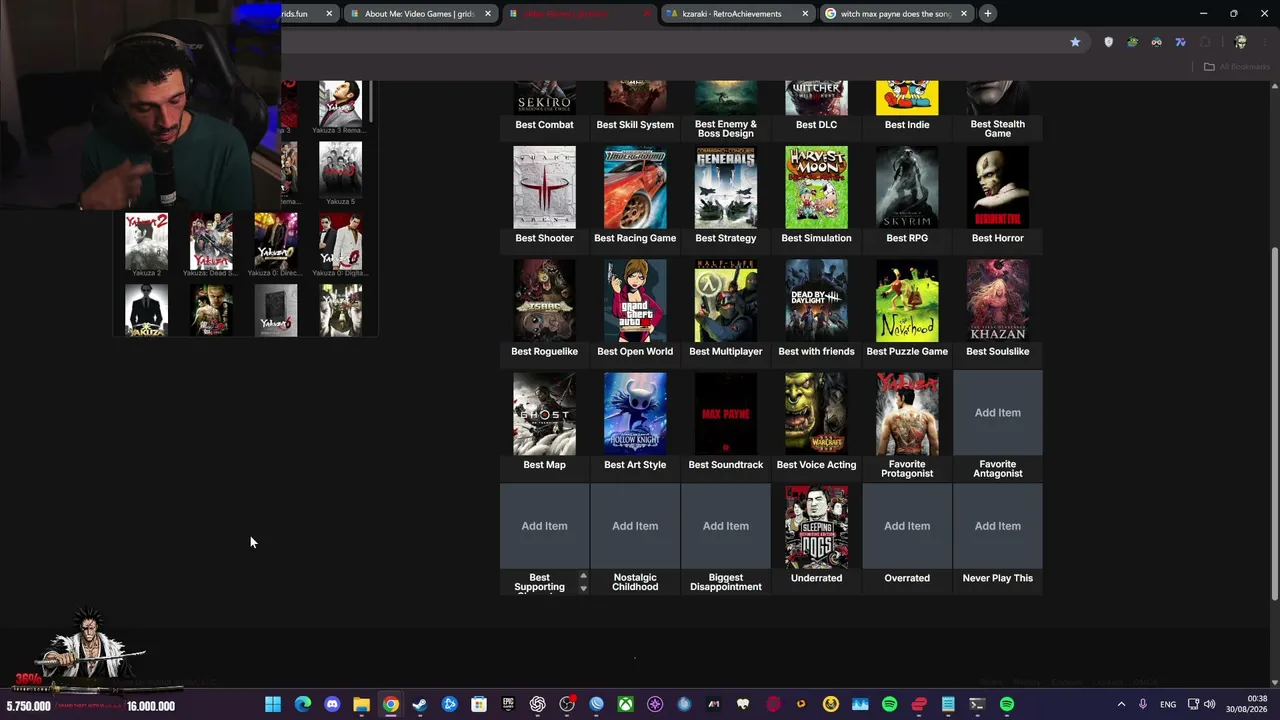Select the Warcraft Best Voice Acting cover
The width and height of the screenshot is (1280, 720).
(x=816, y=414)
